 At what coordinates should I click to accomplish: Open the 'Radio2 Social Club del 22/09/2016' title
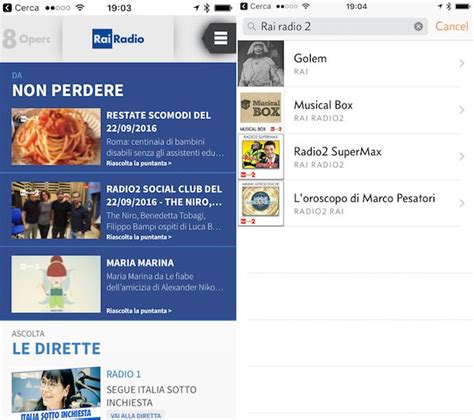click(x=164, y=195)
